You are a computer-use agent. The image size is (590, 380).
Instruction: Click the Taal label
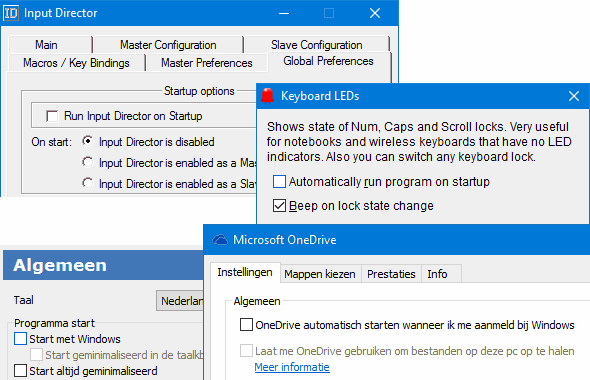click(24, 300)
